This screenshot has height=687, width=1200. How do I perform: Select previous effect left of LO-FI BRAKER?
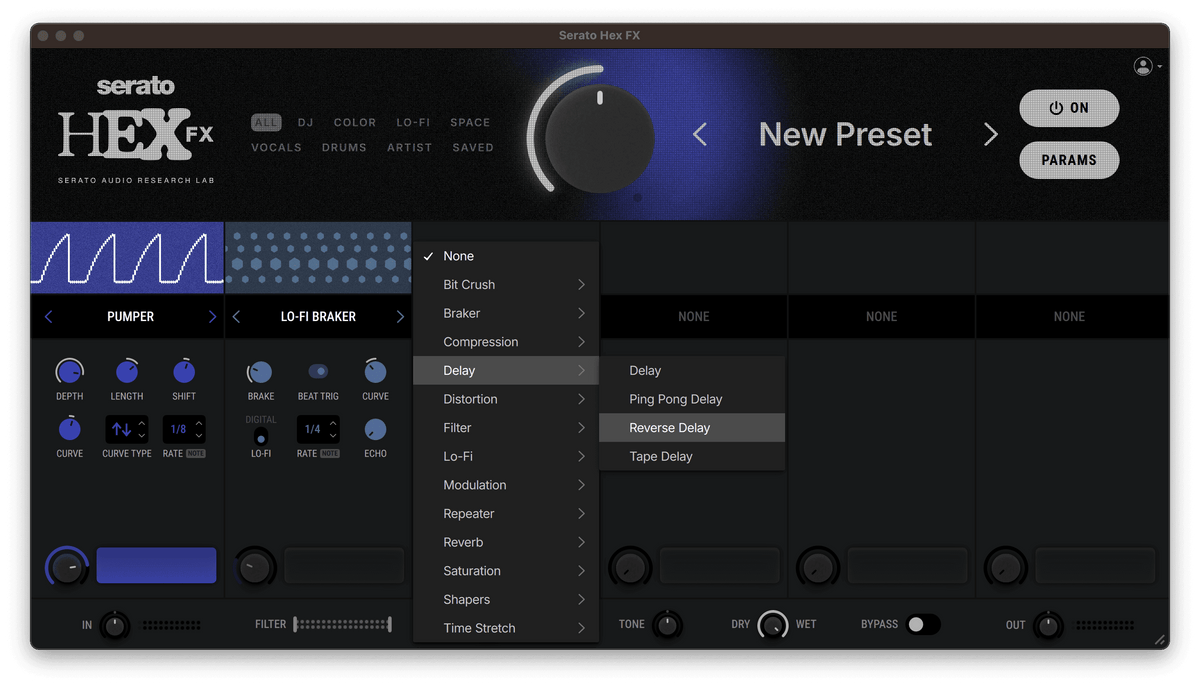(236, 316)
